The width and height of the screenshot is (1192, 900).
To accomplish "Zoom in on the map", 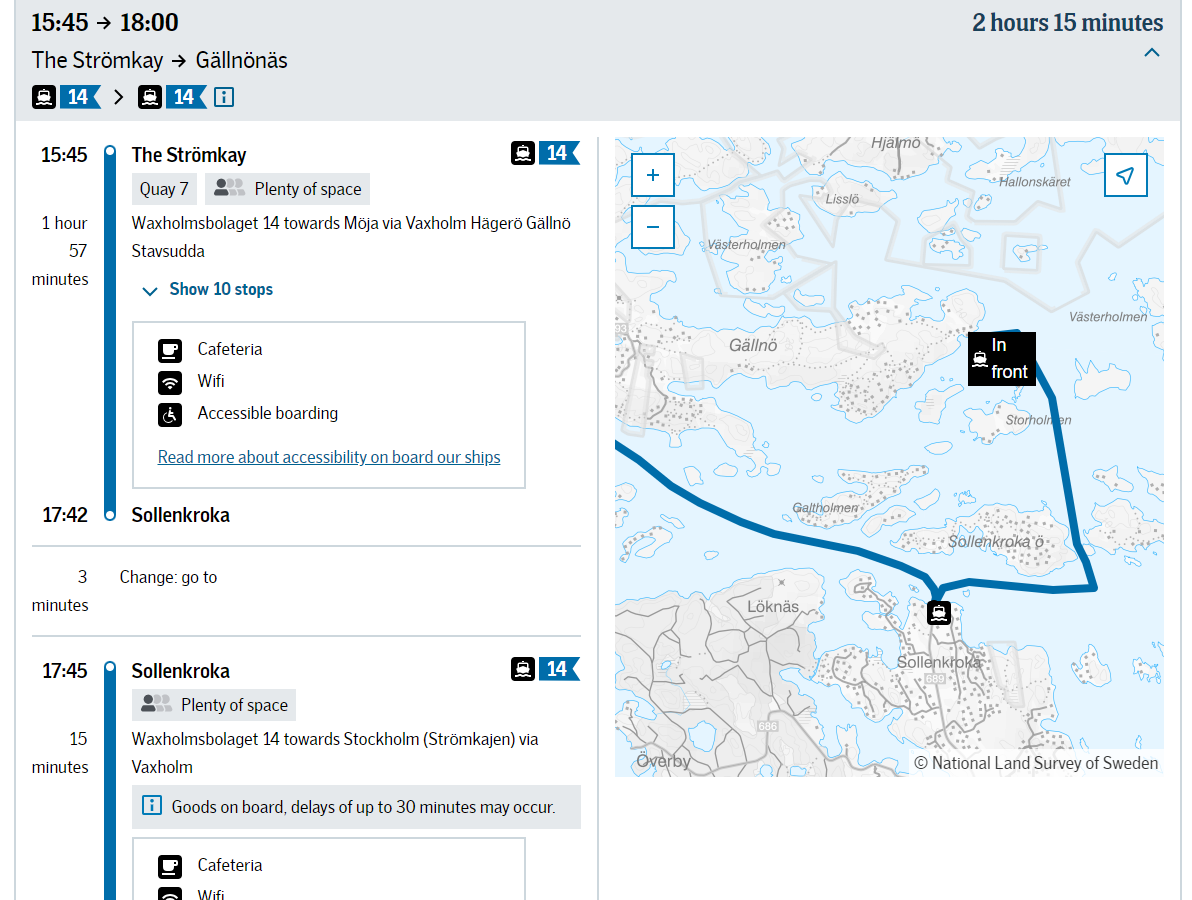I will click(x=652, y=175).
